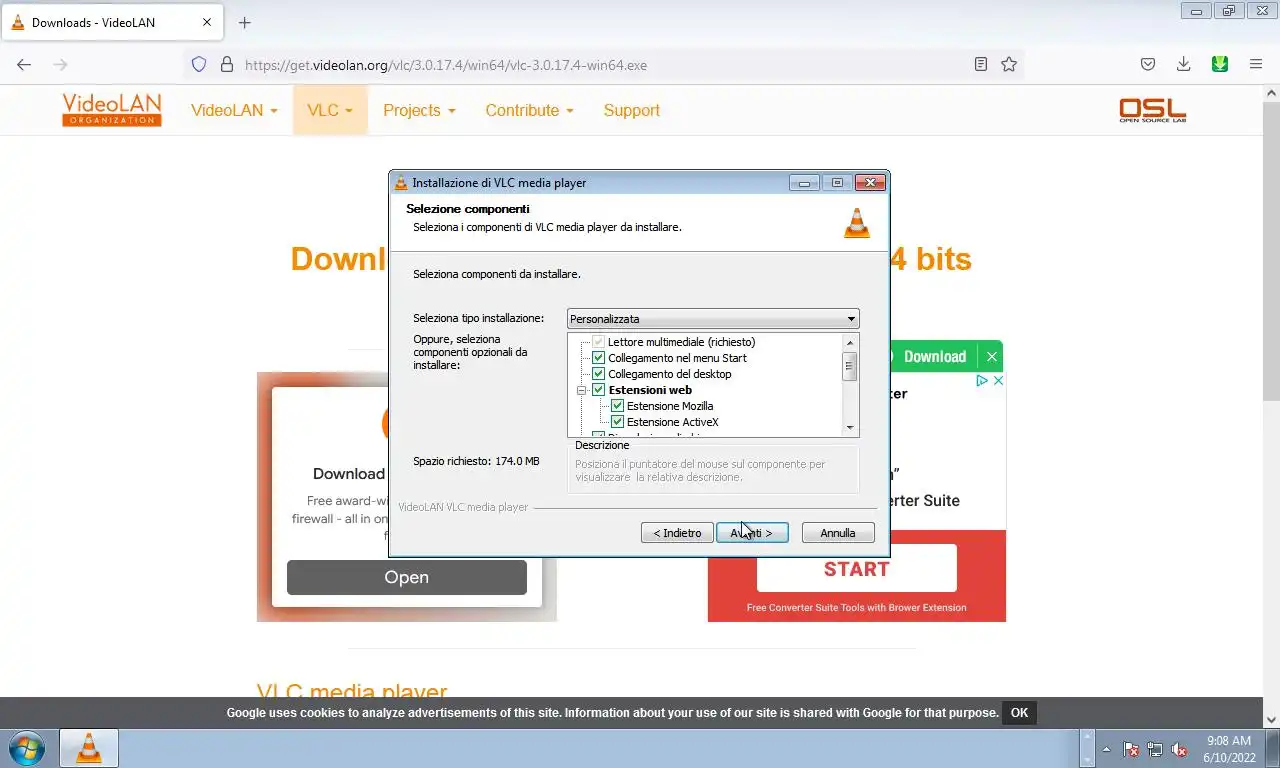Select the Estensione Mozilla tree row label

pyautogui.click(x=670, y=406)
